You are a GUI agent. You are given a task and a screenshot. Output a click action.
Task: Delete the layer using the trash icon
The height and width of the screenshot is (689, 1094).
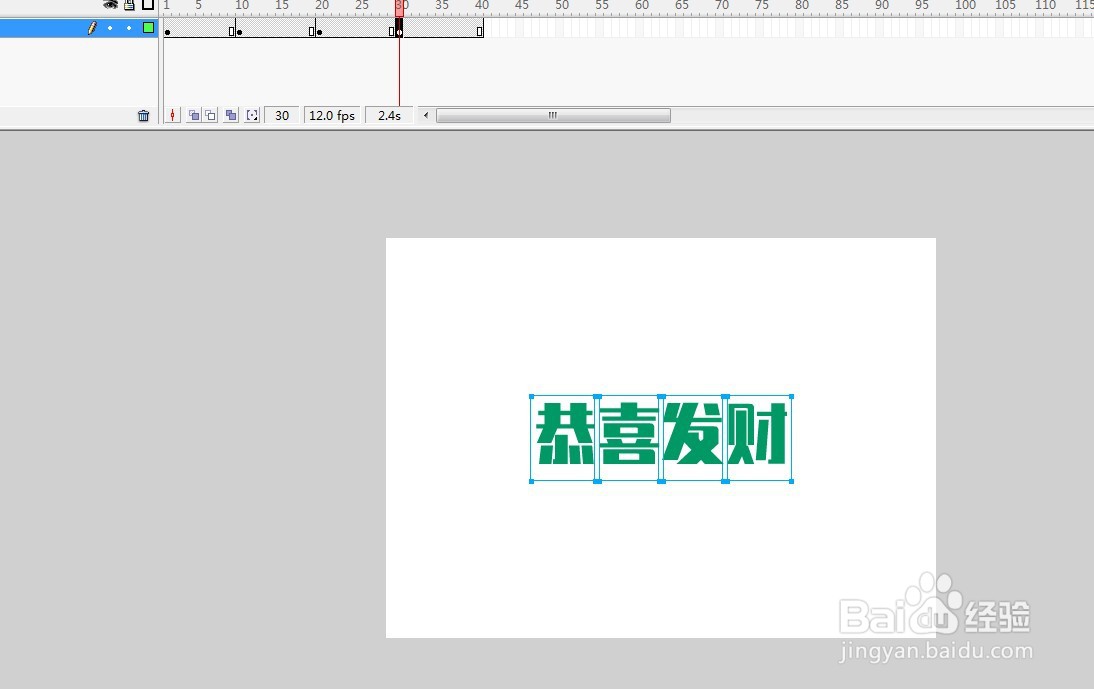(144, 115)
